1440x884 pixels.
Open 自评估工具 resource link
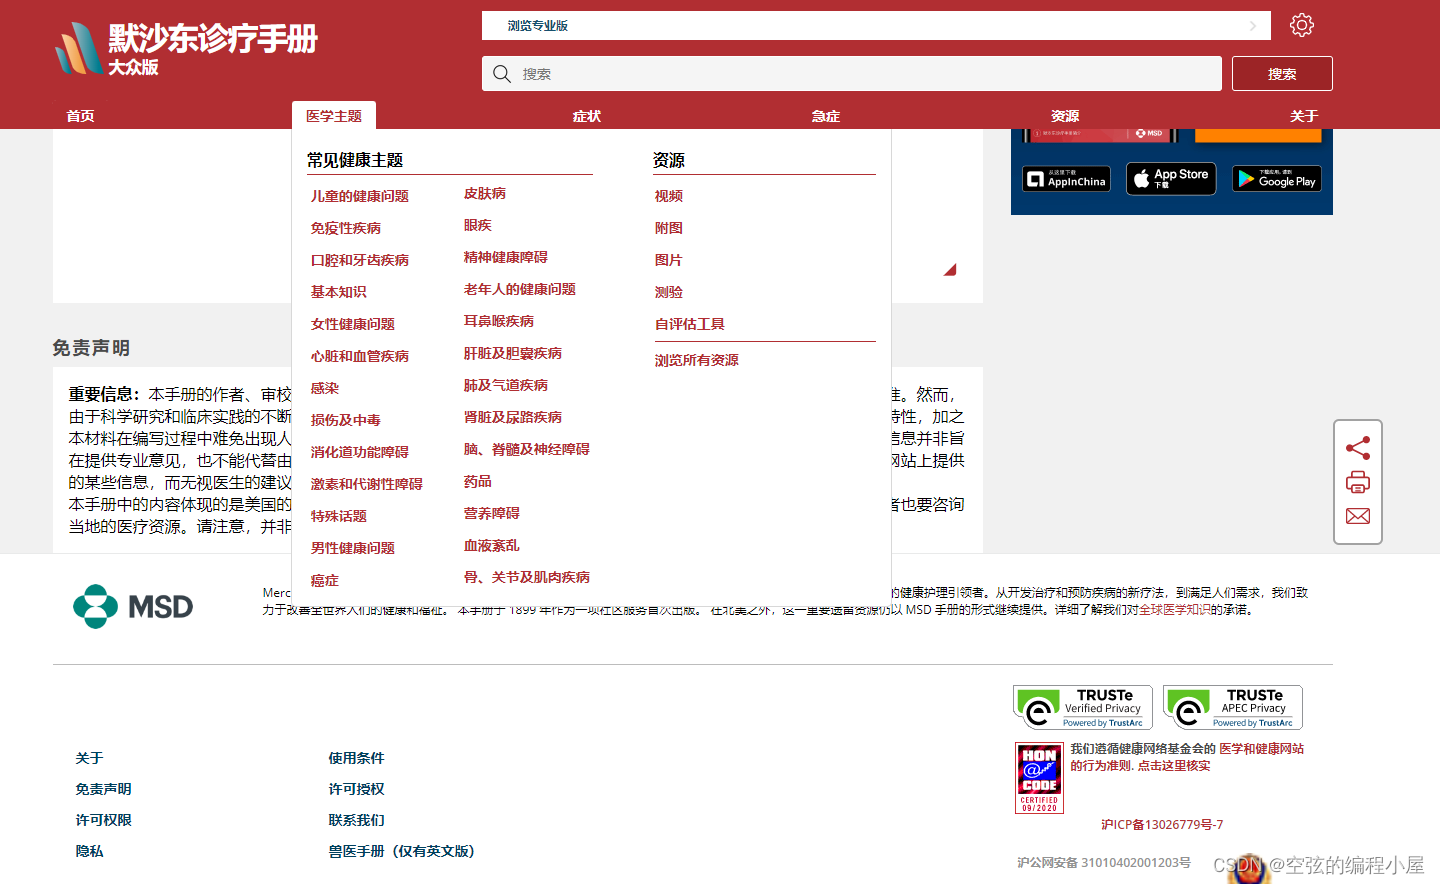pyautogui.click(x=690, y=324)
